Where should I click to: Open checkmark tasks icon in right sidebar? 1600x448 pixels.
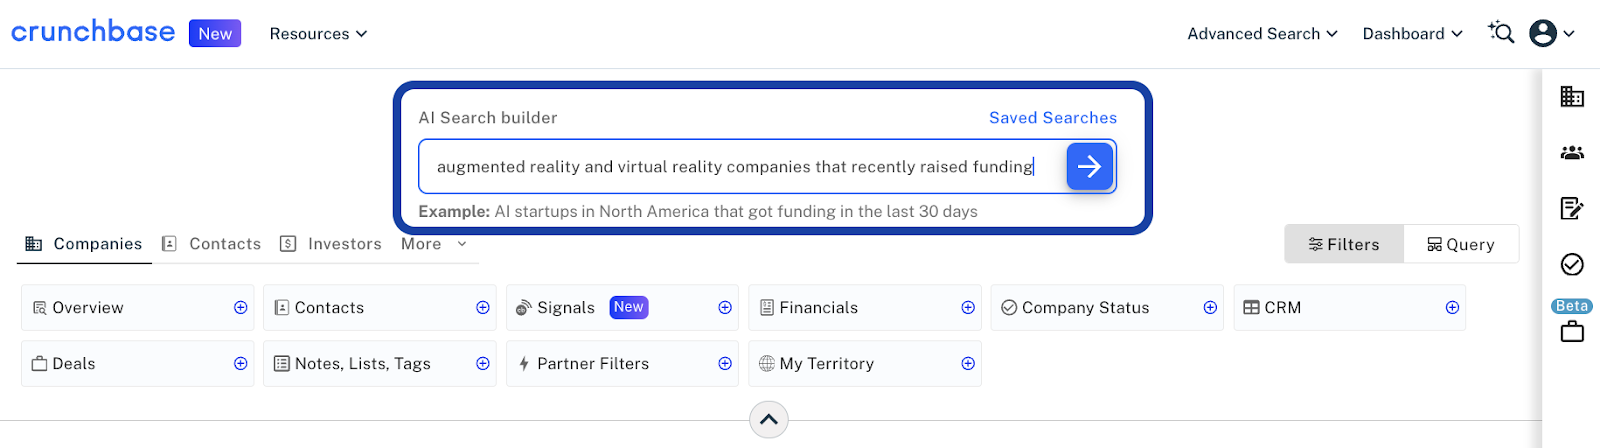click(1572, 264)
